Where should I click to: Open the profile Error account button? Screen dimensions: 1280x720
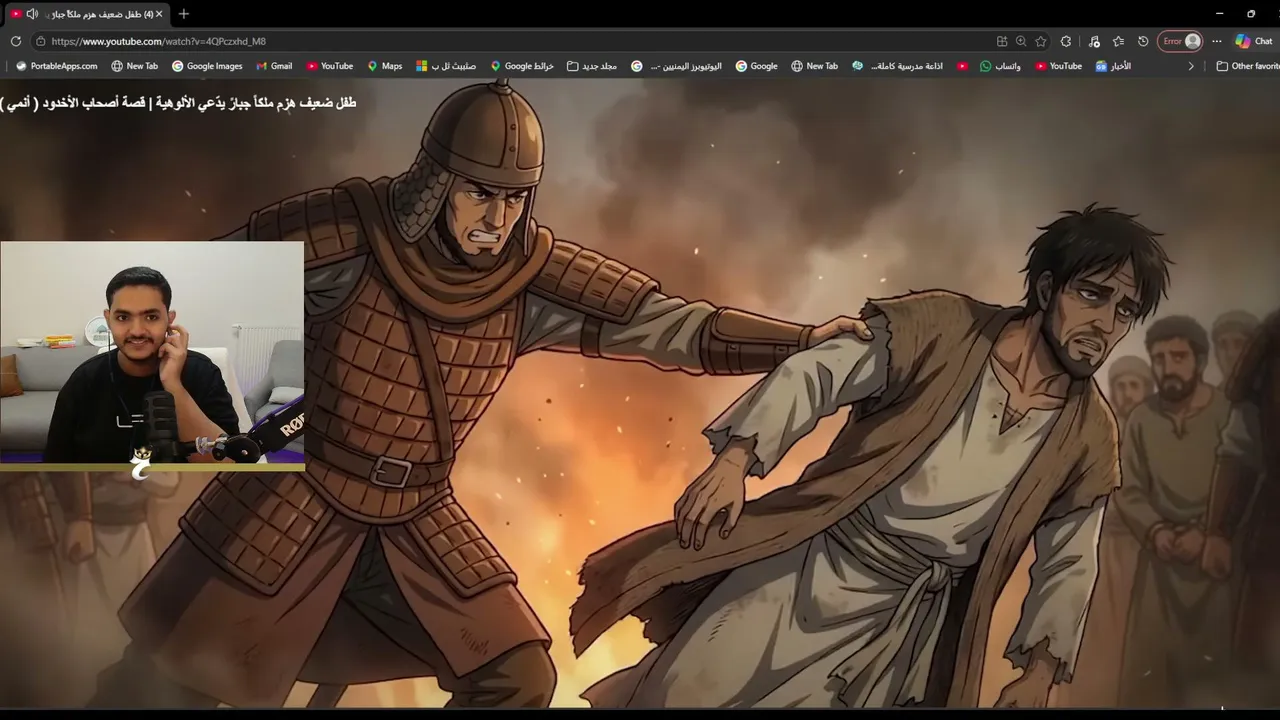pyautogui.click(x=1180, y=41)
